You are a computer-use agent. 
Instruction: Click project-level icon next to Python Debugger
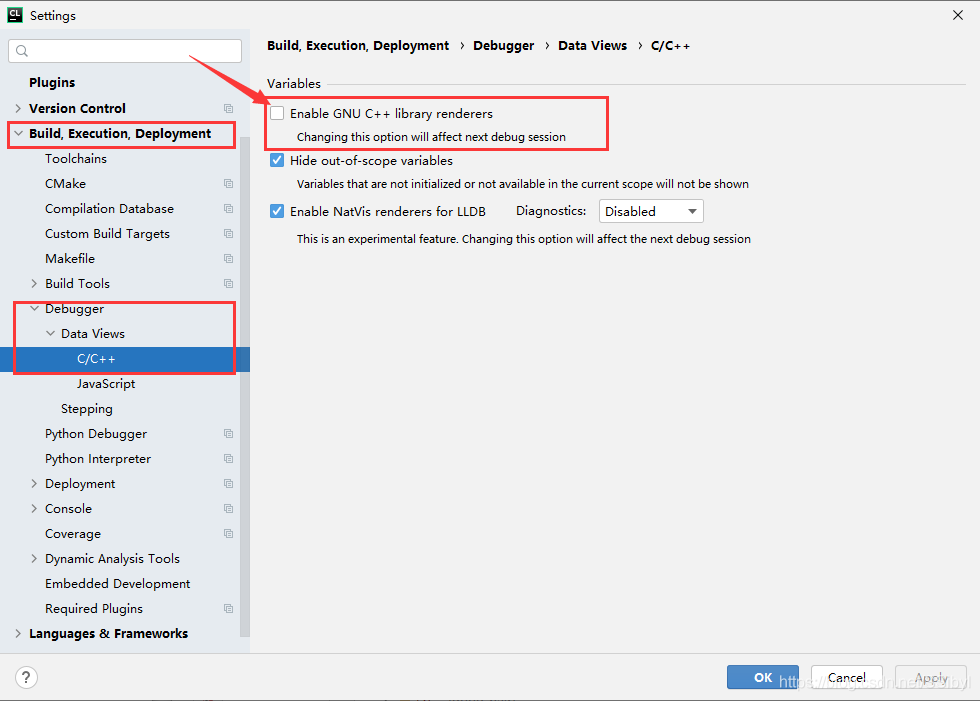pyautogui.click(x=229, y=434)
